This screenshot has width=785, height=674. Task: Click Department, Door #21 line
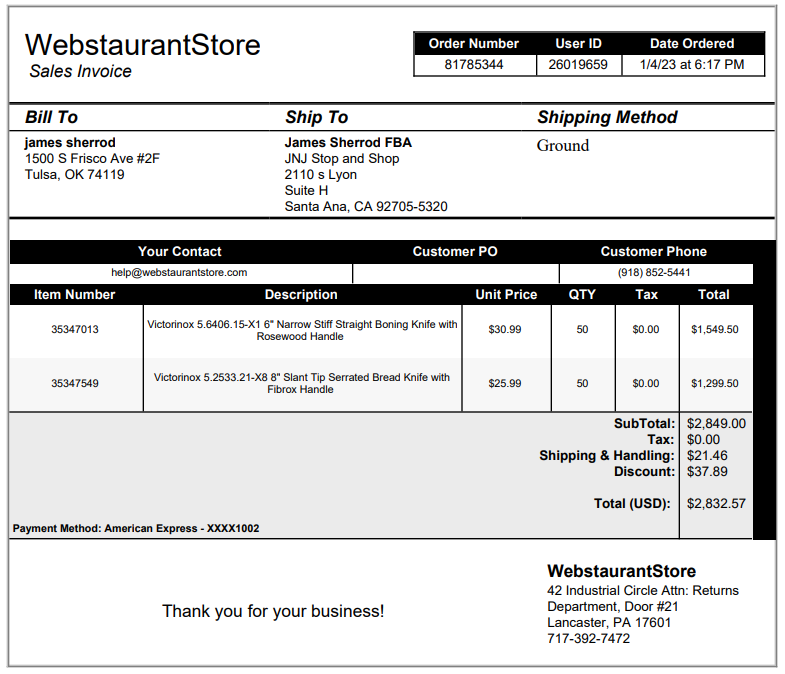(613, 607)
